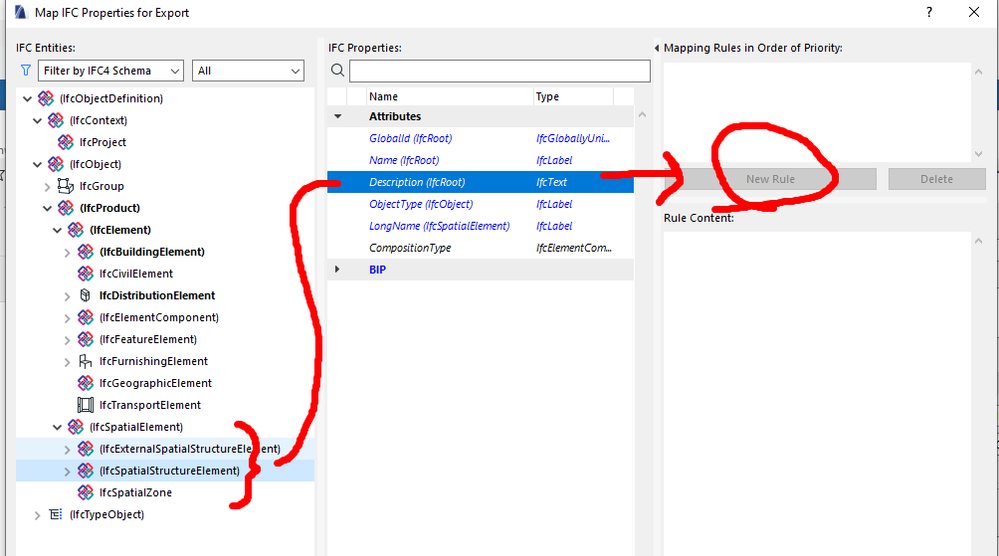Click the (IfcContext) entity icon
Image resolution: width=999 pixels, height=556 pixels.
pyautogui.click(x=56, y=120)
